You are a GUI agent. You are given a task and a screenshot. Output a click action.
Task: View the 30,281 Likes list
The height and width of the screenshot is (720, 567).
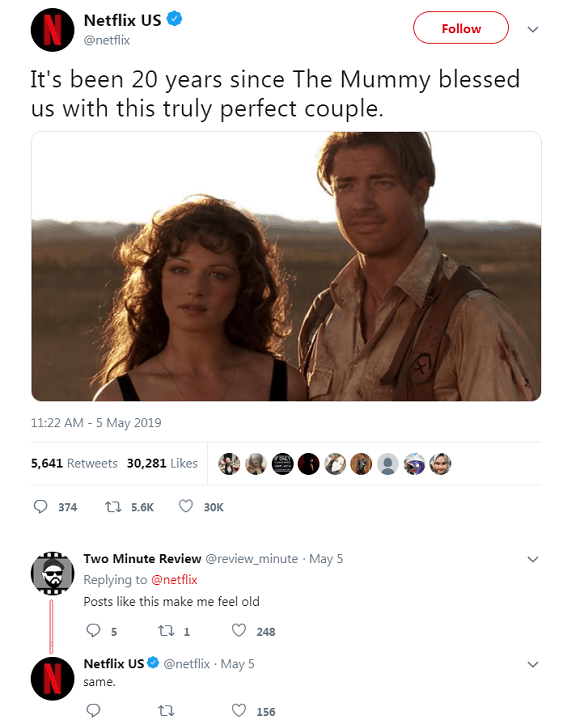[x=162, y=463]
